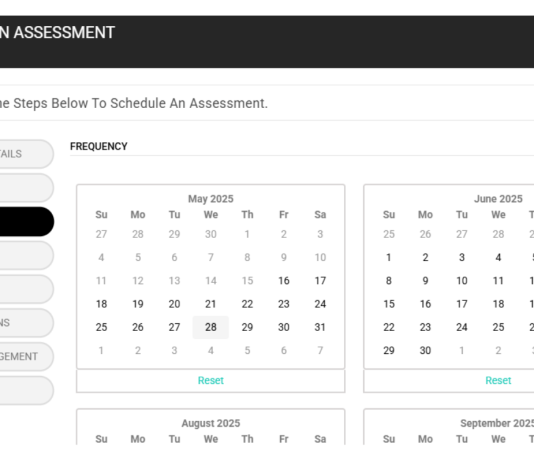Image resolution: width=534 pixels, height=462 pixels.
Task: Click the black highlighted step tab
Action: click(26, 221)
